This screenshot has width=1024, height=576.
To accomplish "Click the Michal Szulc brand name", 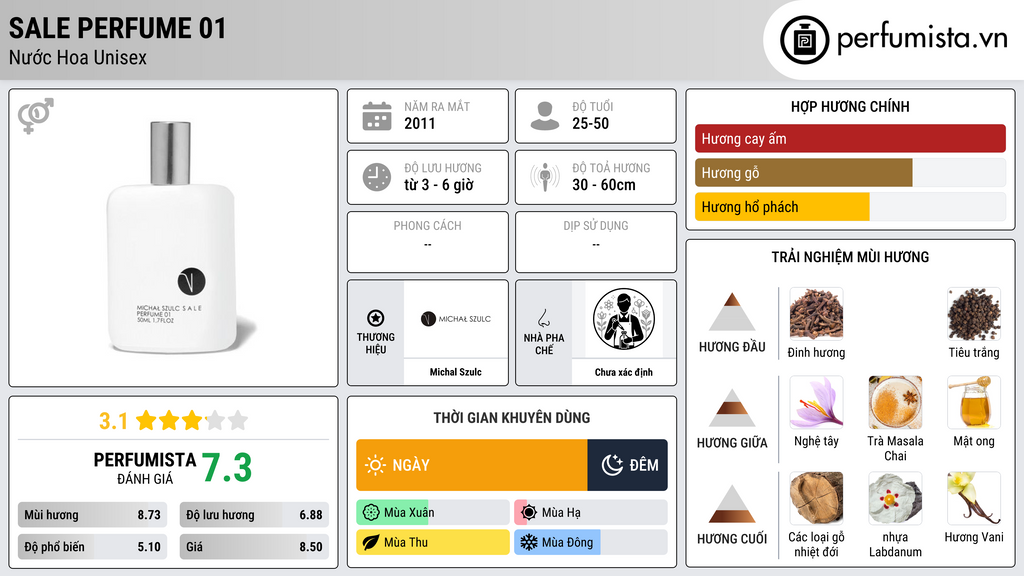I will pos(455,372).
